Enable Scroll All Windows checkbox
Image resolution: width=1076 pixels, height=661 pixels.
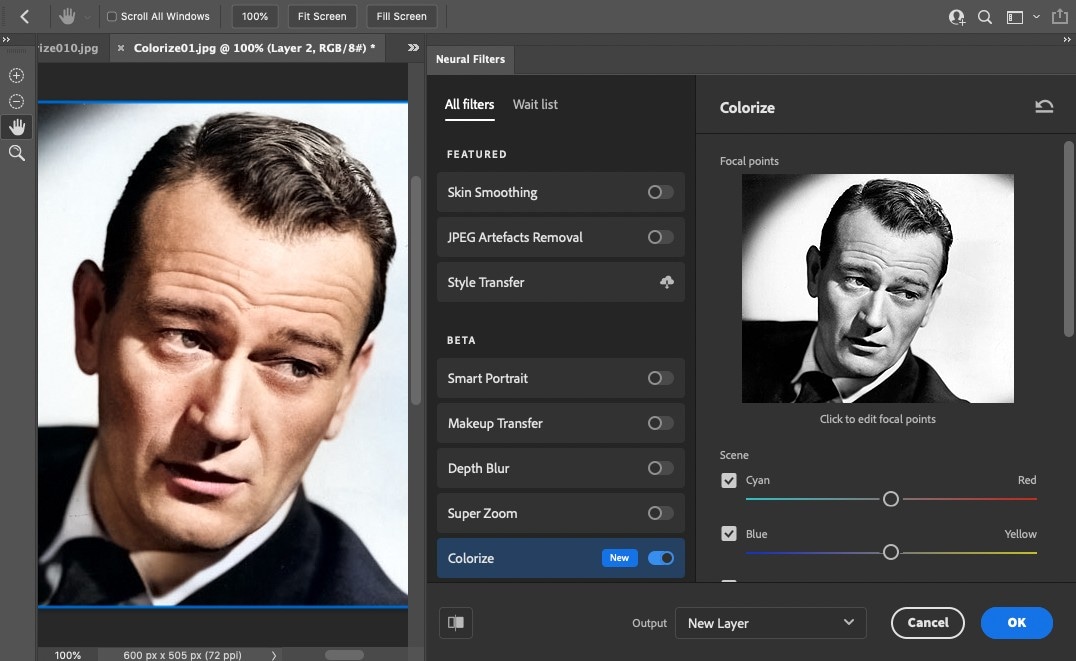point(112,16)
